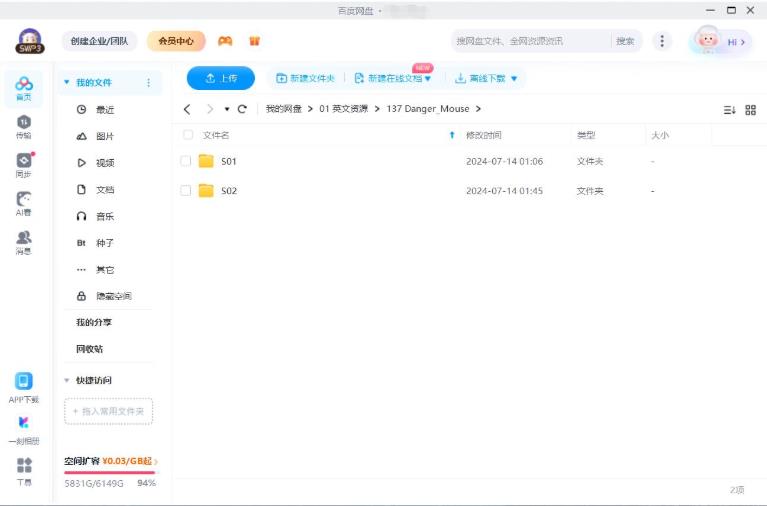This screenshot has width=767, height=506.
Task: Click the search files input field
Action: click(531, 41)
